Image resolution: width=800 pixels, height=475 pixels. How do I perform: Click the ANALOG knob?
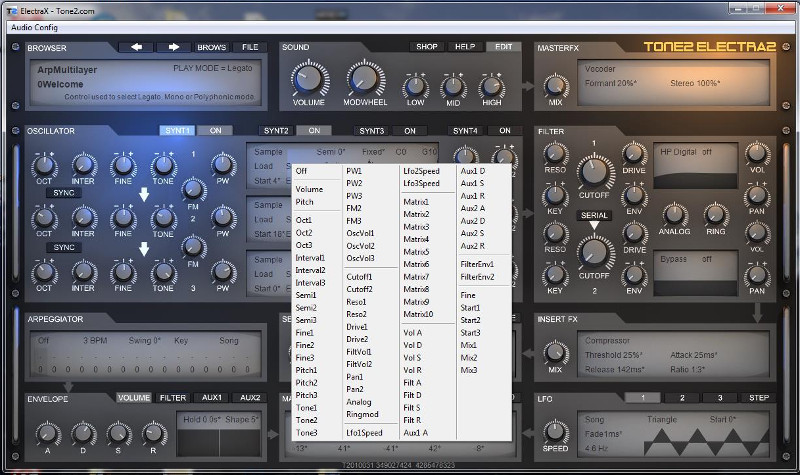[x=674, y=214]
